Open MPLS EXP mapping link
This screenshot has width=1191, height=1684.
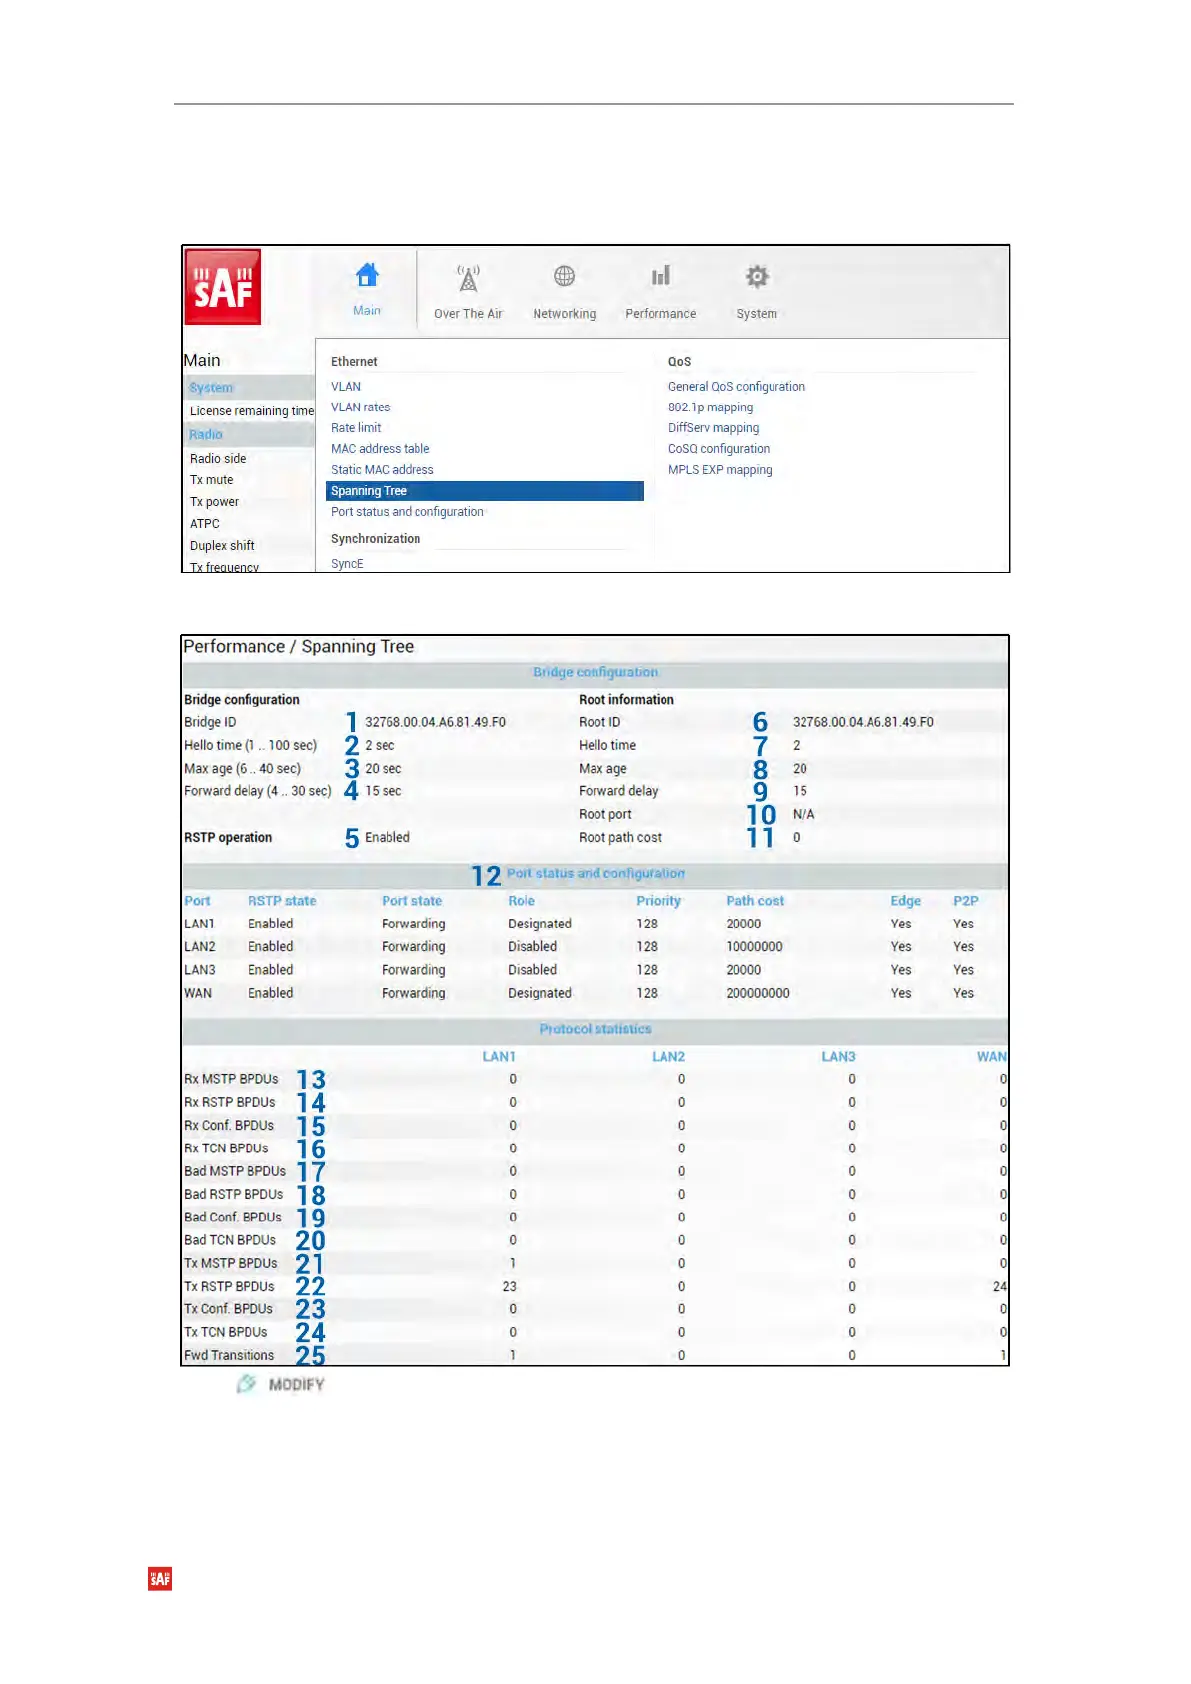(720, 470)
